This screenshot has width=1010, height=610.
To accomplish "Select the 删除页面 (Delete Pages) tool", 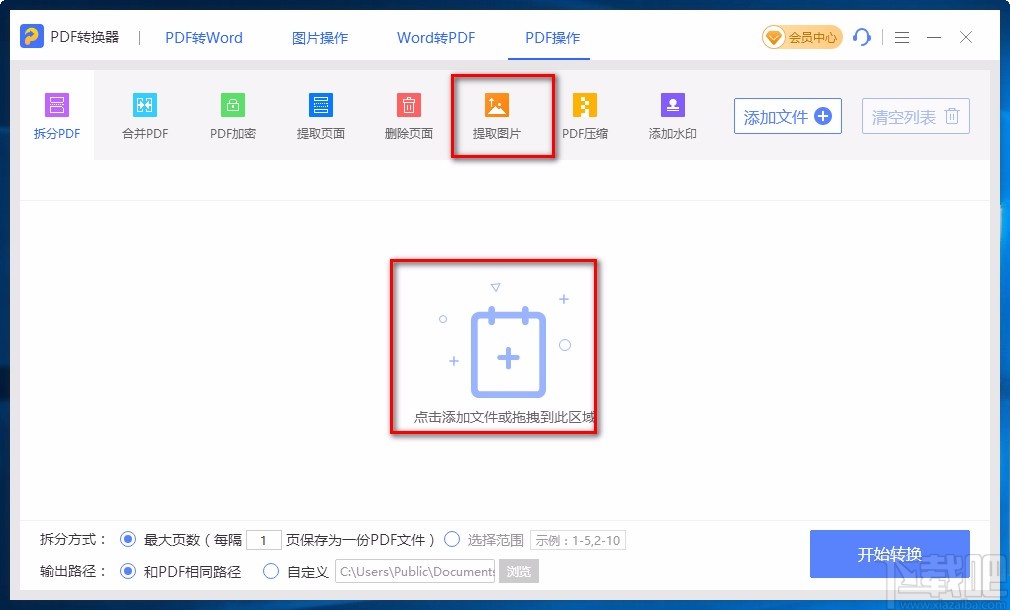I will [x=408, y=113].
